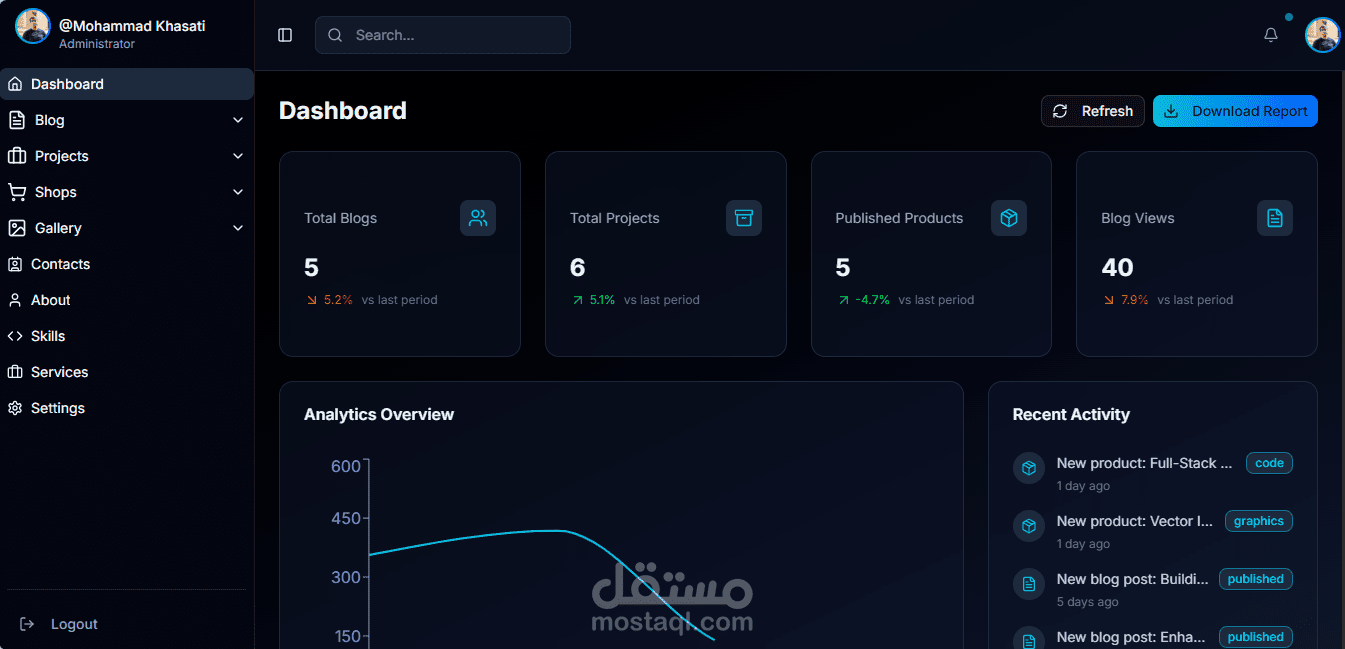Expand the Gallery submenu chevron

coord(238,228)
